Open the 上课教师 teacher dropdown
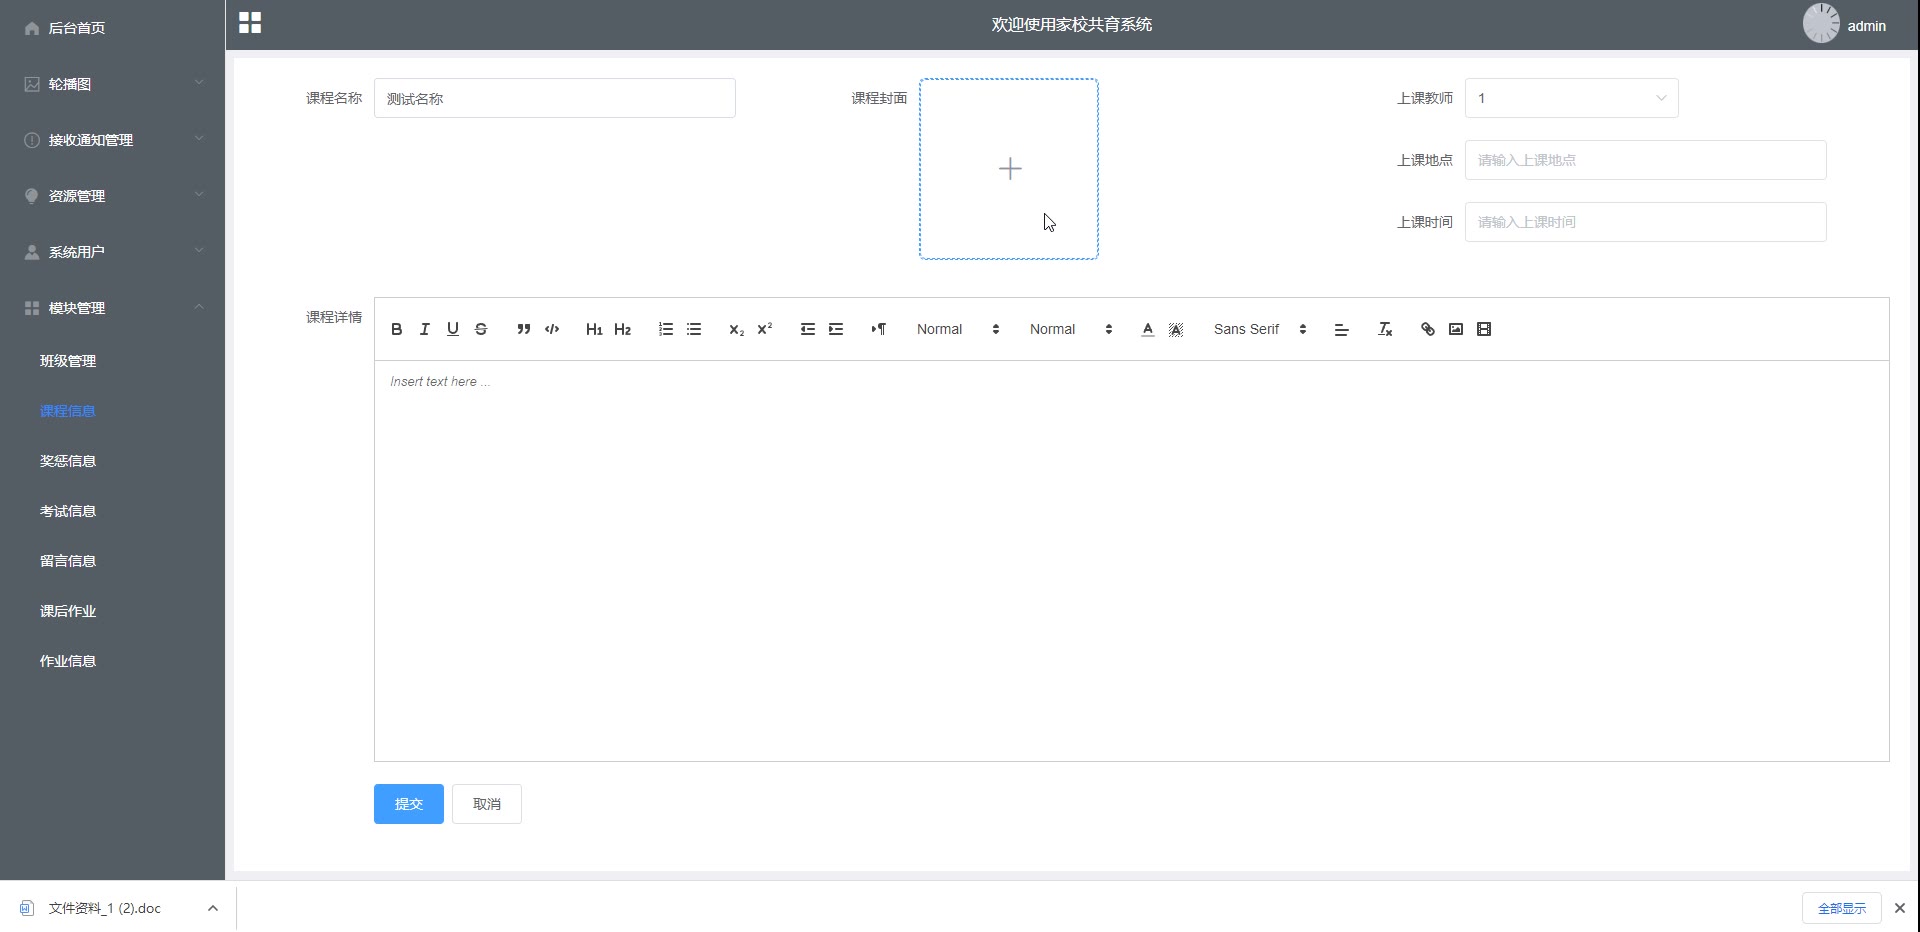This screenshot has height=932, width=1920. click(1572, 98)
